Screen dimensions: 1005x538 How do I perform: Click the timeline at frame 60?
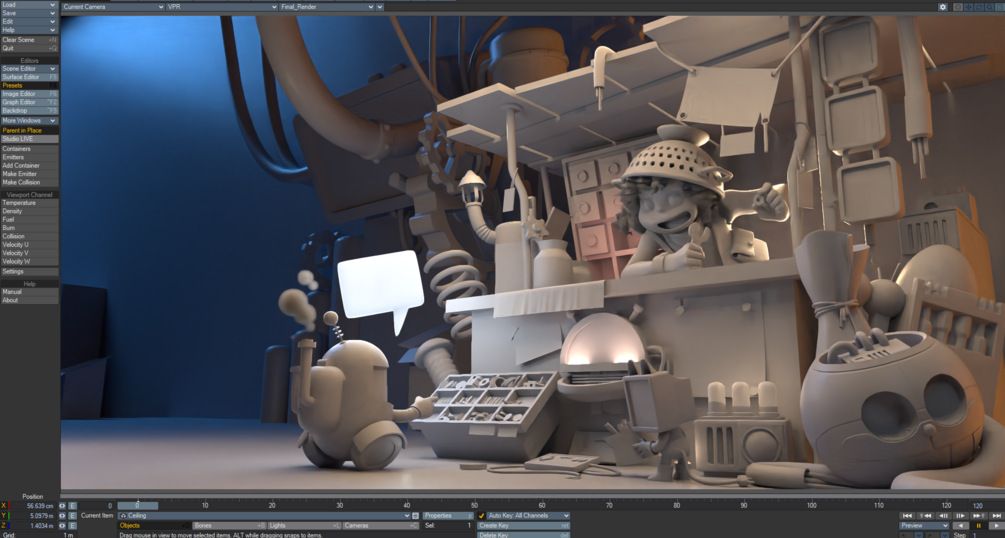pos(542,505)
